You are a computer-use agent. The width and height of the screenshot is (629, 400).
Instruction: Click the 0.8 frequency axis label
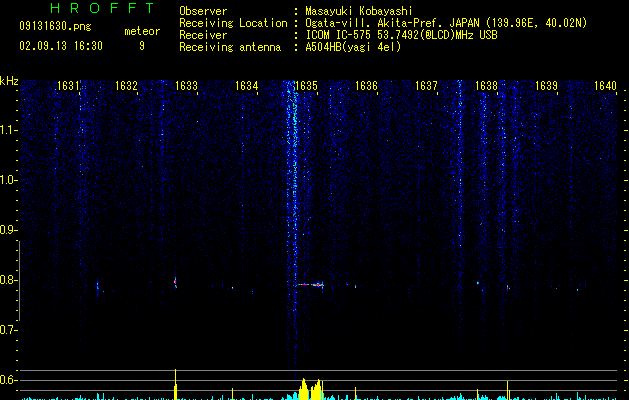[x=8, y=280]
